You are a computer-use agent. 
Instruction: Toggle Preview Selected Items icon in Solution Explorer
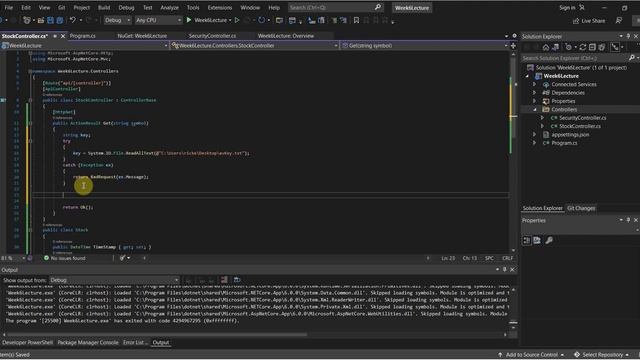click(x=615, y=48)
